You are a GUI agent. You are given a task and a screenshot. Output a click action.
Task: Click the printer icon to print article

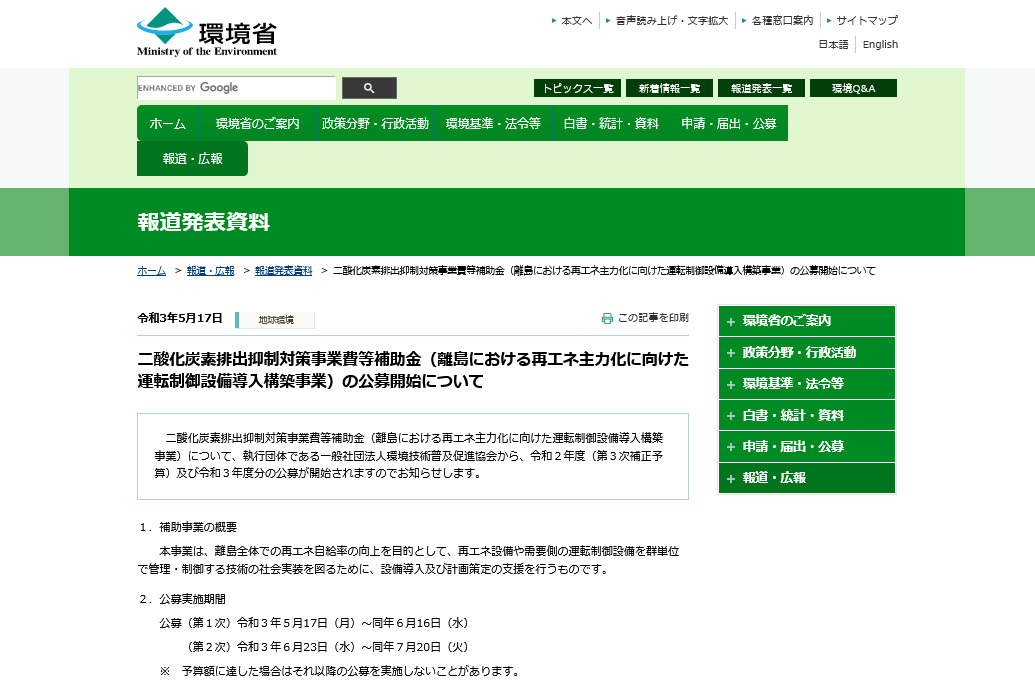click(x=607, y=318)
